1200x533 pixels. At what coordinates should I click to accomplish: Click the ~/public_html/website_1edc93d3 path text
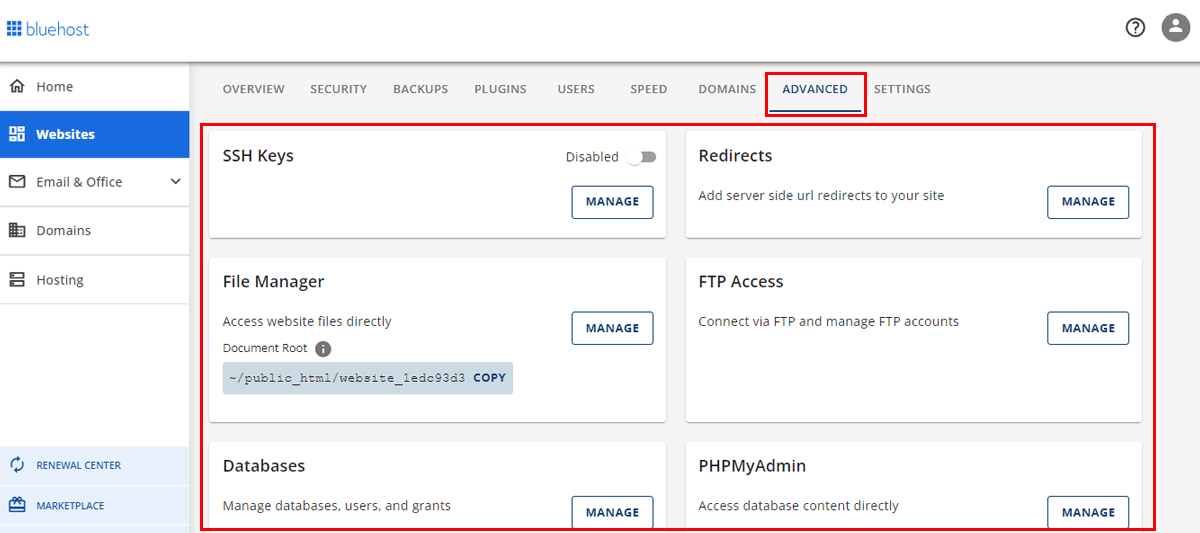(x=347, y=378)
